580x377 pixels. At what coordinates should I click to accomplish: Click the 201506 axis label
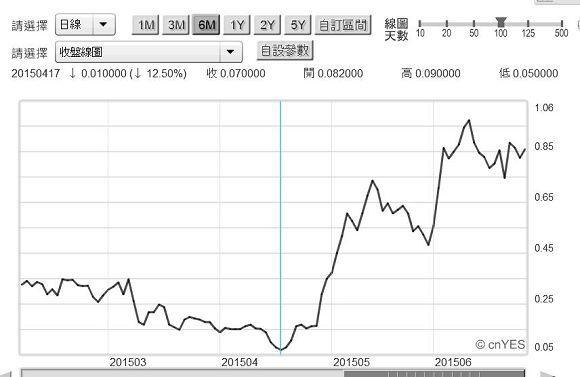[453, 362]
